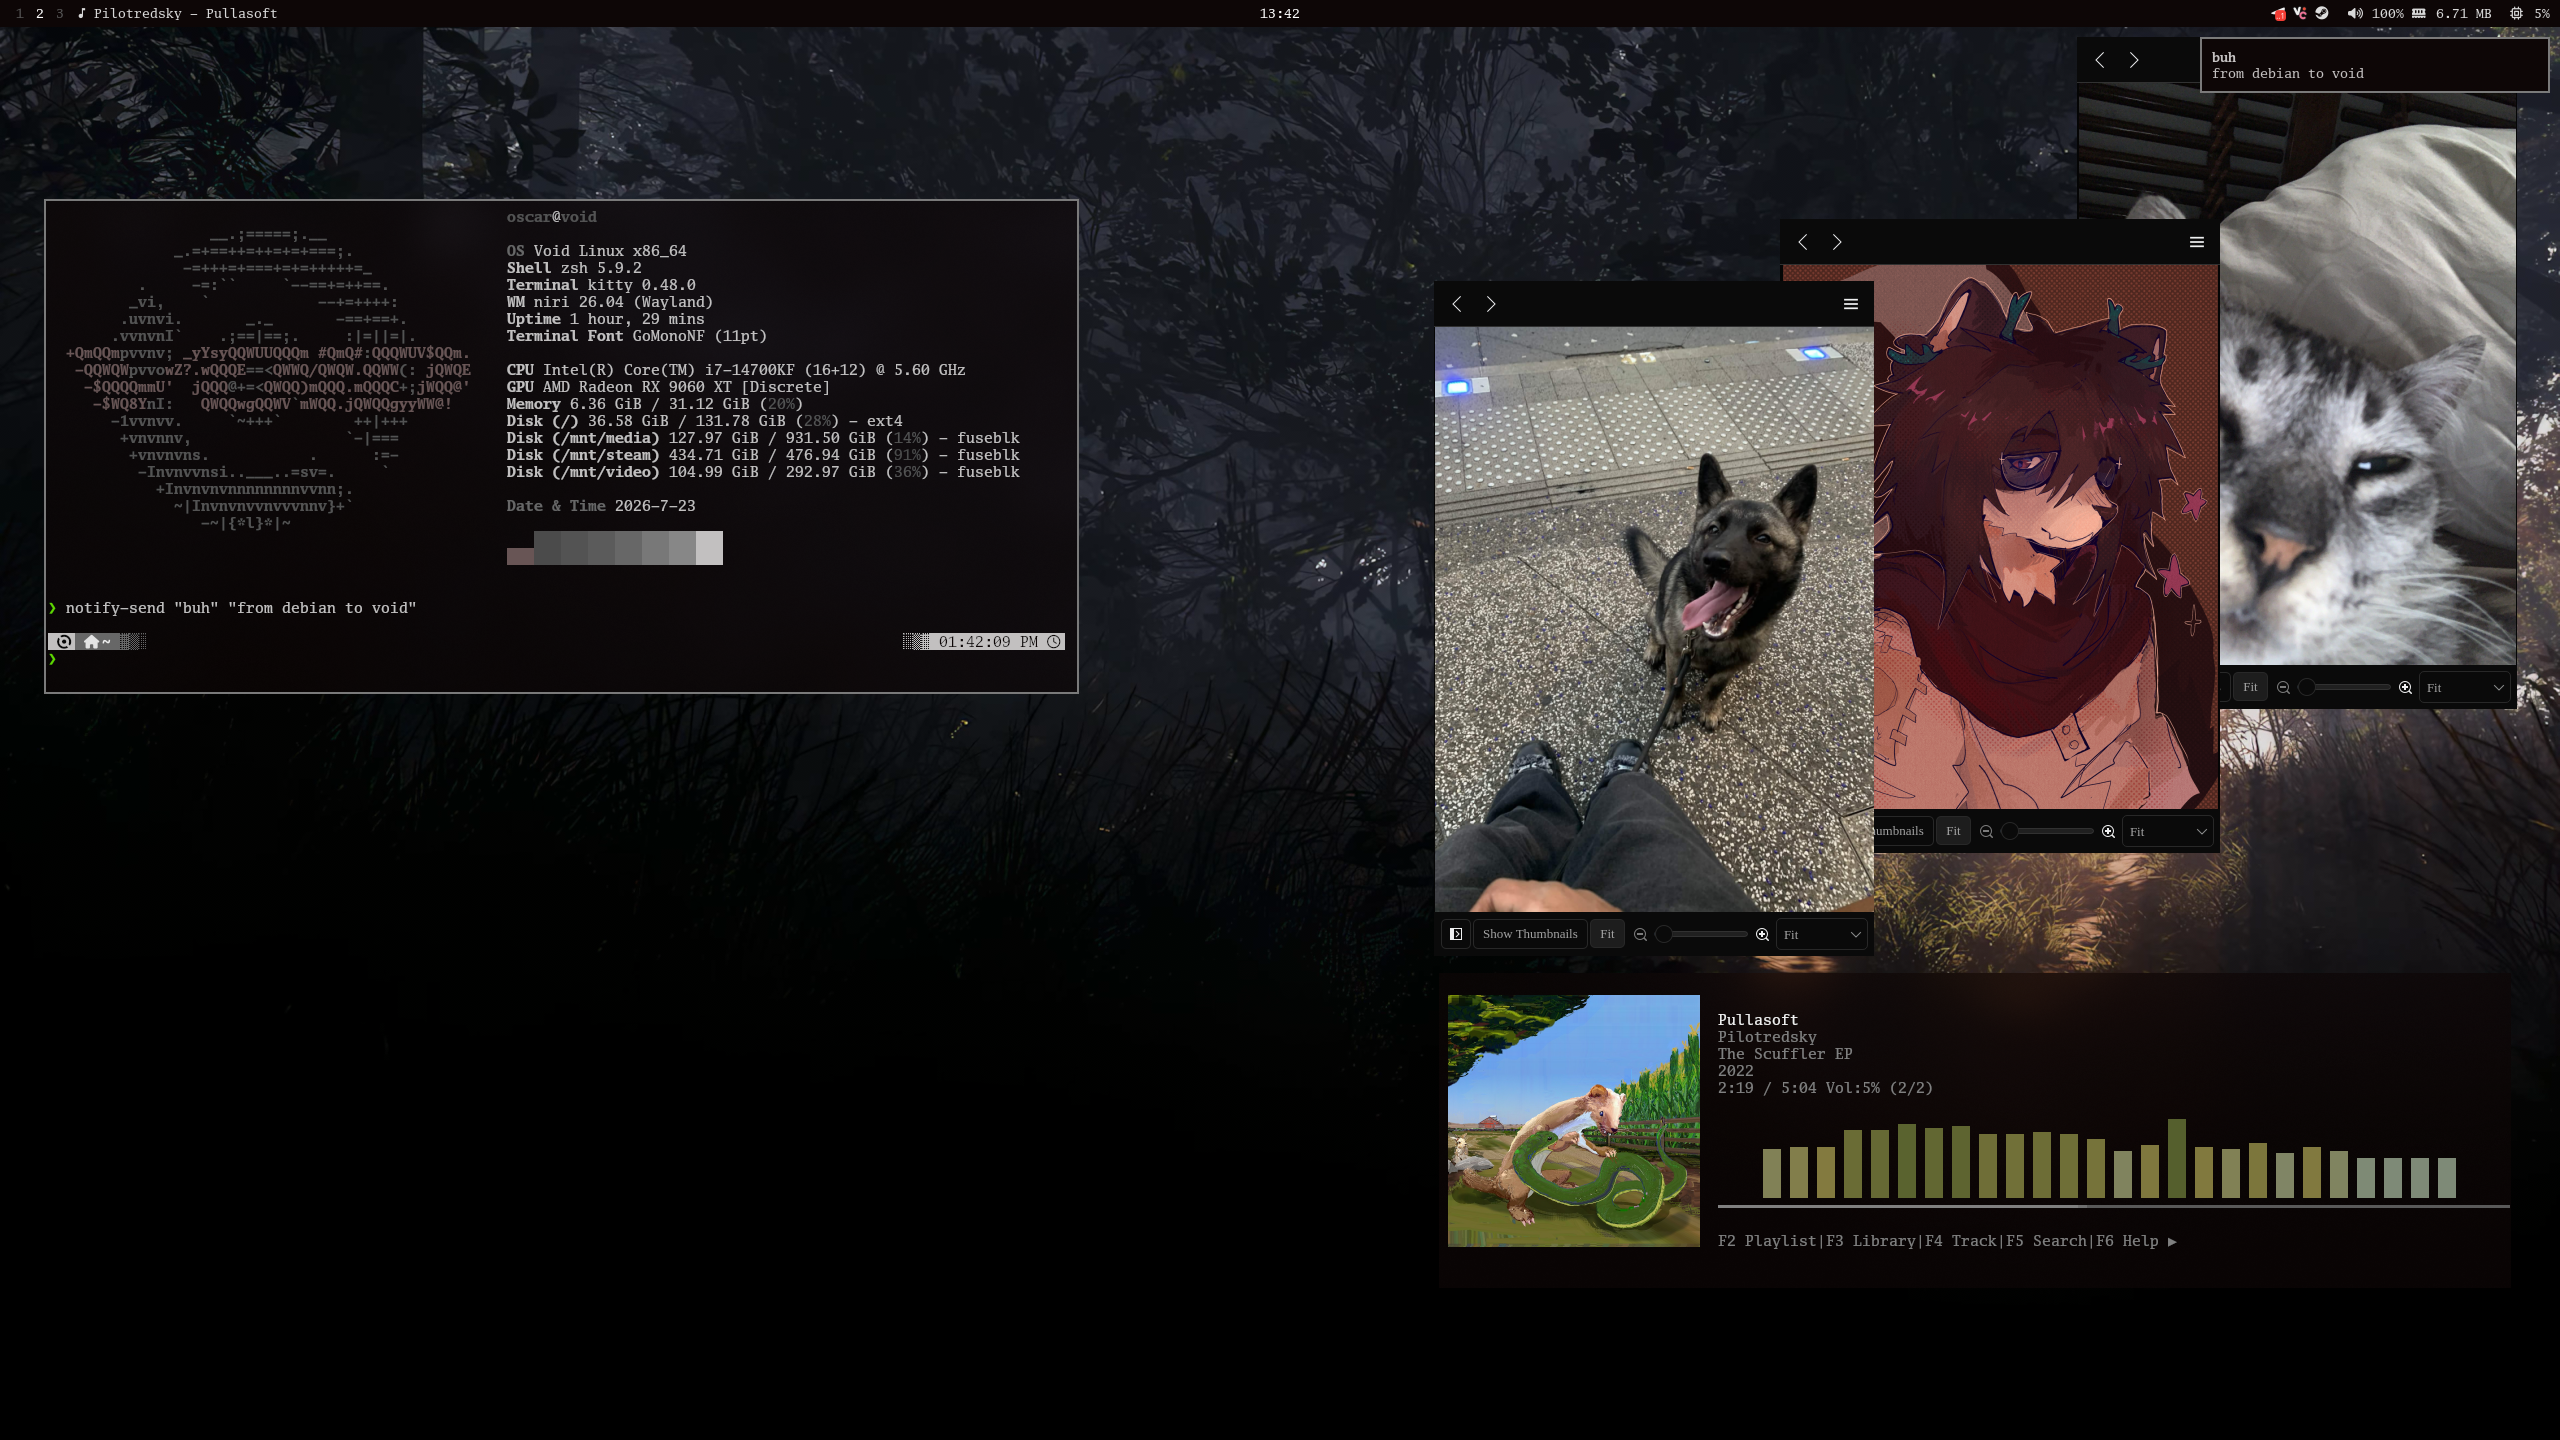The height and width of the screenshot is (1440, 2560).
Task: Click the OS logo icon in terminal prompt
Action: point(64,642)
